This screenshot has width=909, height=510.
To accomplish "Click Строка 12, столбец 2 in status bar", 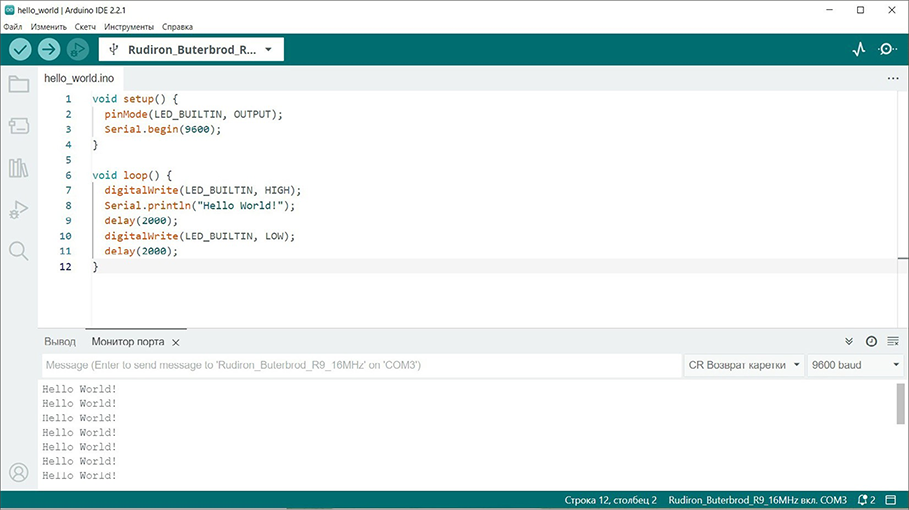I will coord(610,500).
